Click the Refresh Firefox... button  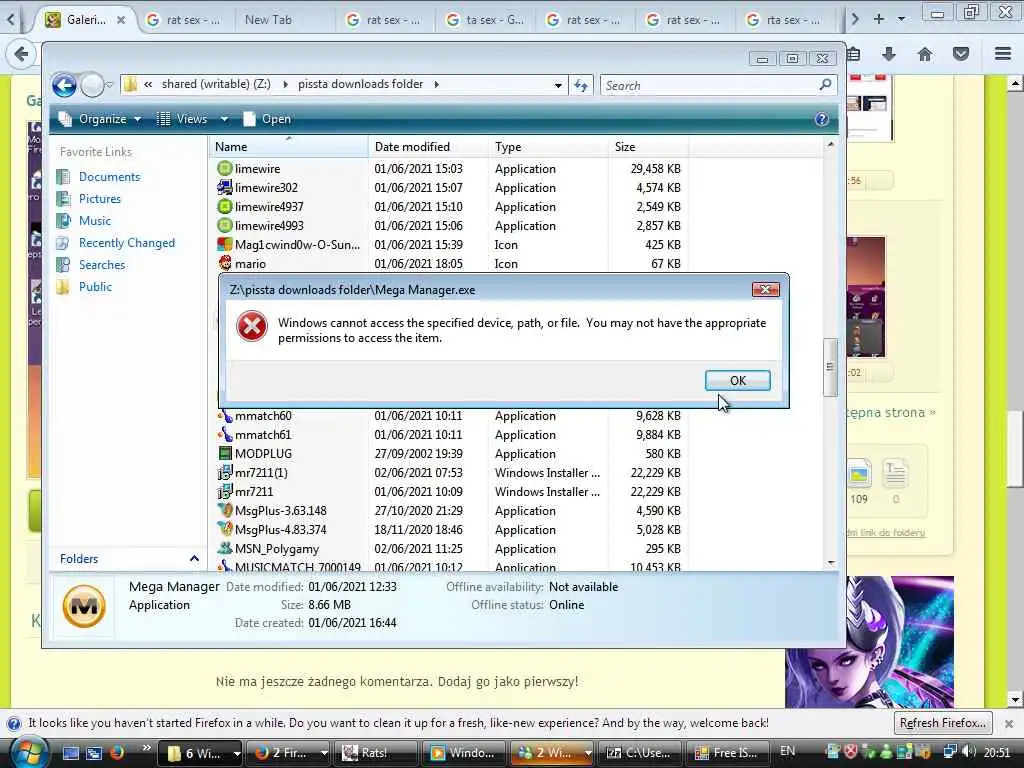[x=942, y=723]
